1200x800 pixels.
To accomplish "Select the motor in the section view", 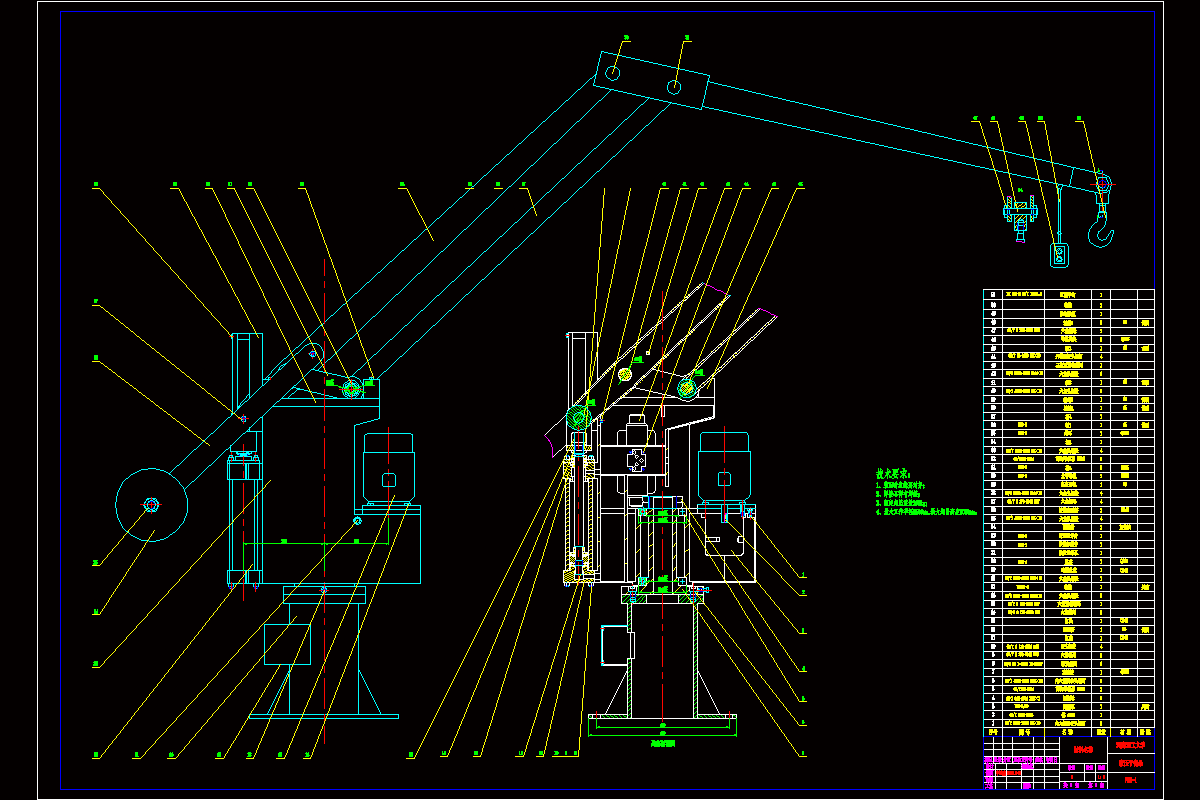I will [724, 467].
